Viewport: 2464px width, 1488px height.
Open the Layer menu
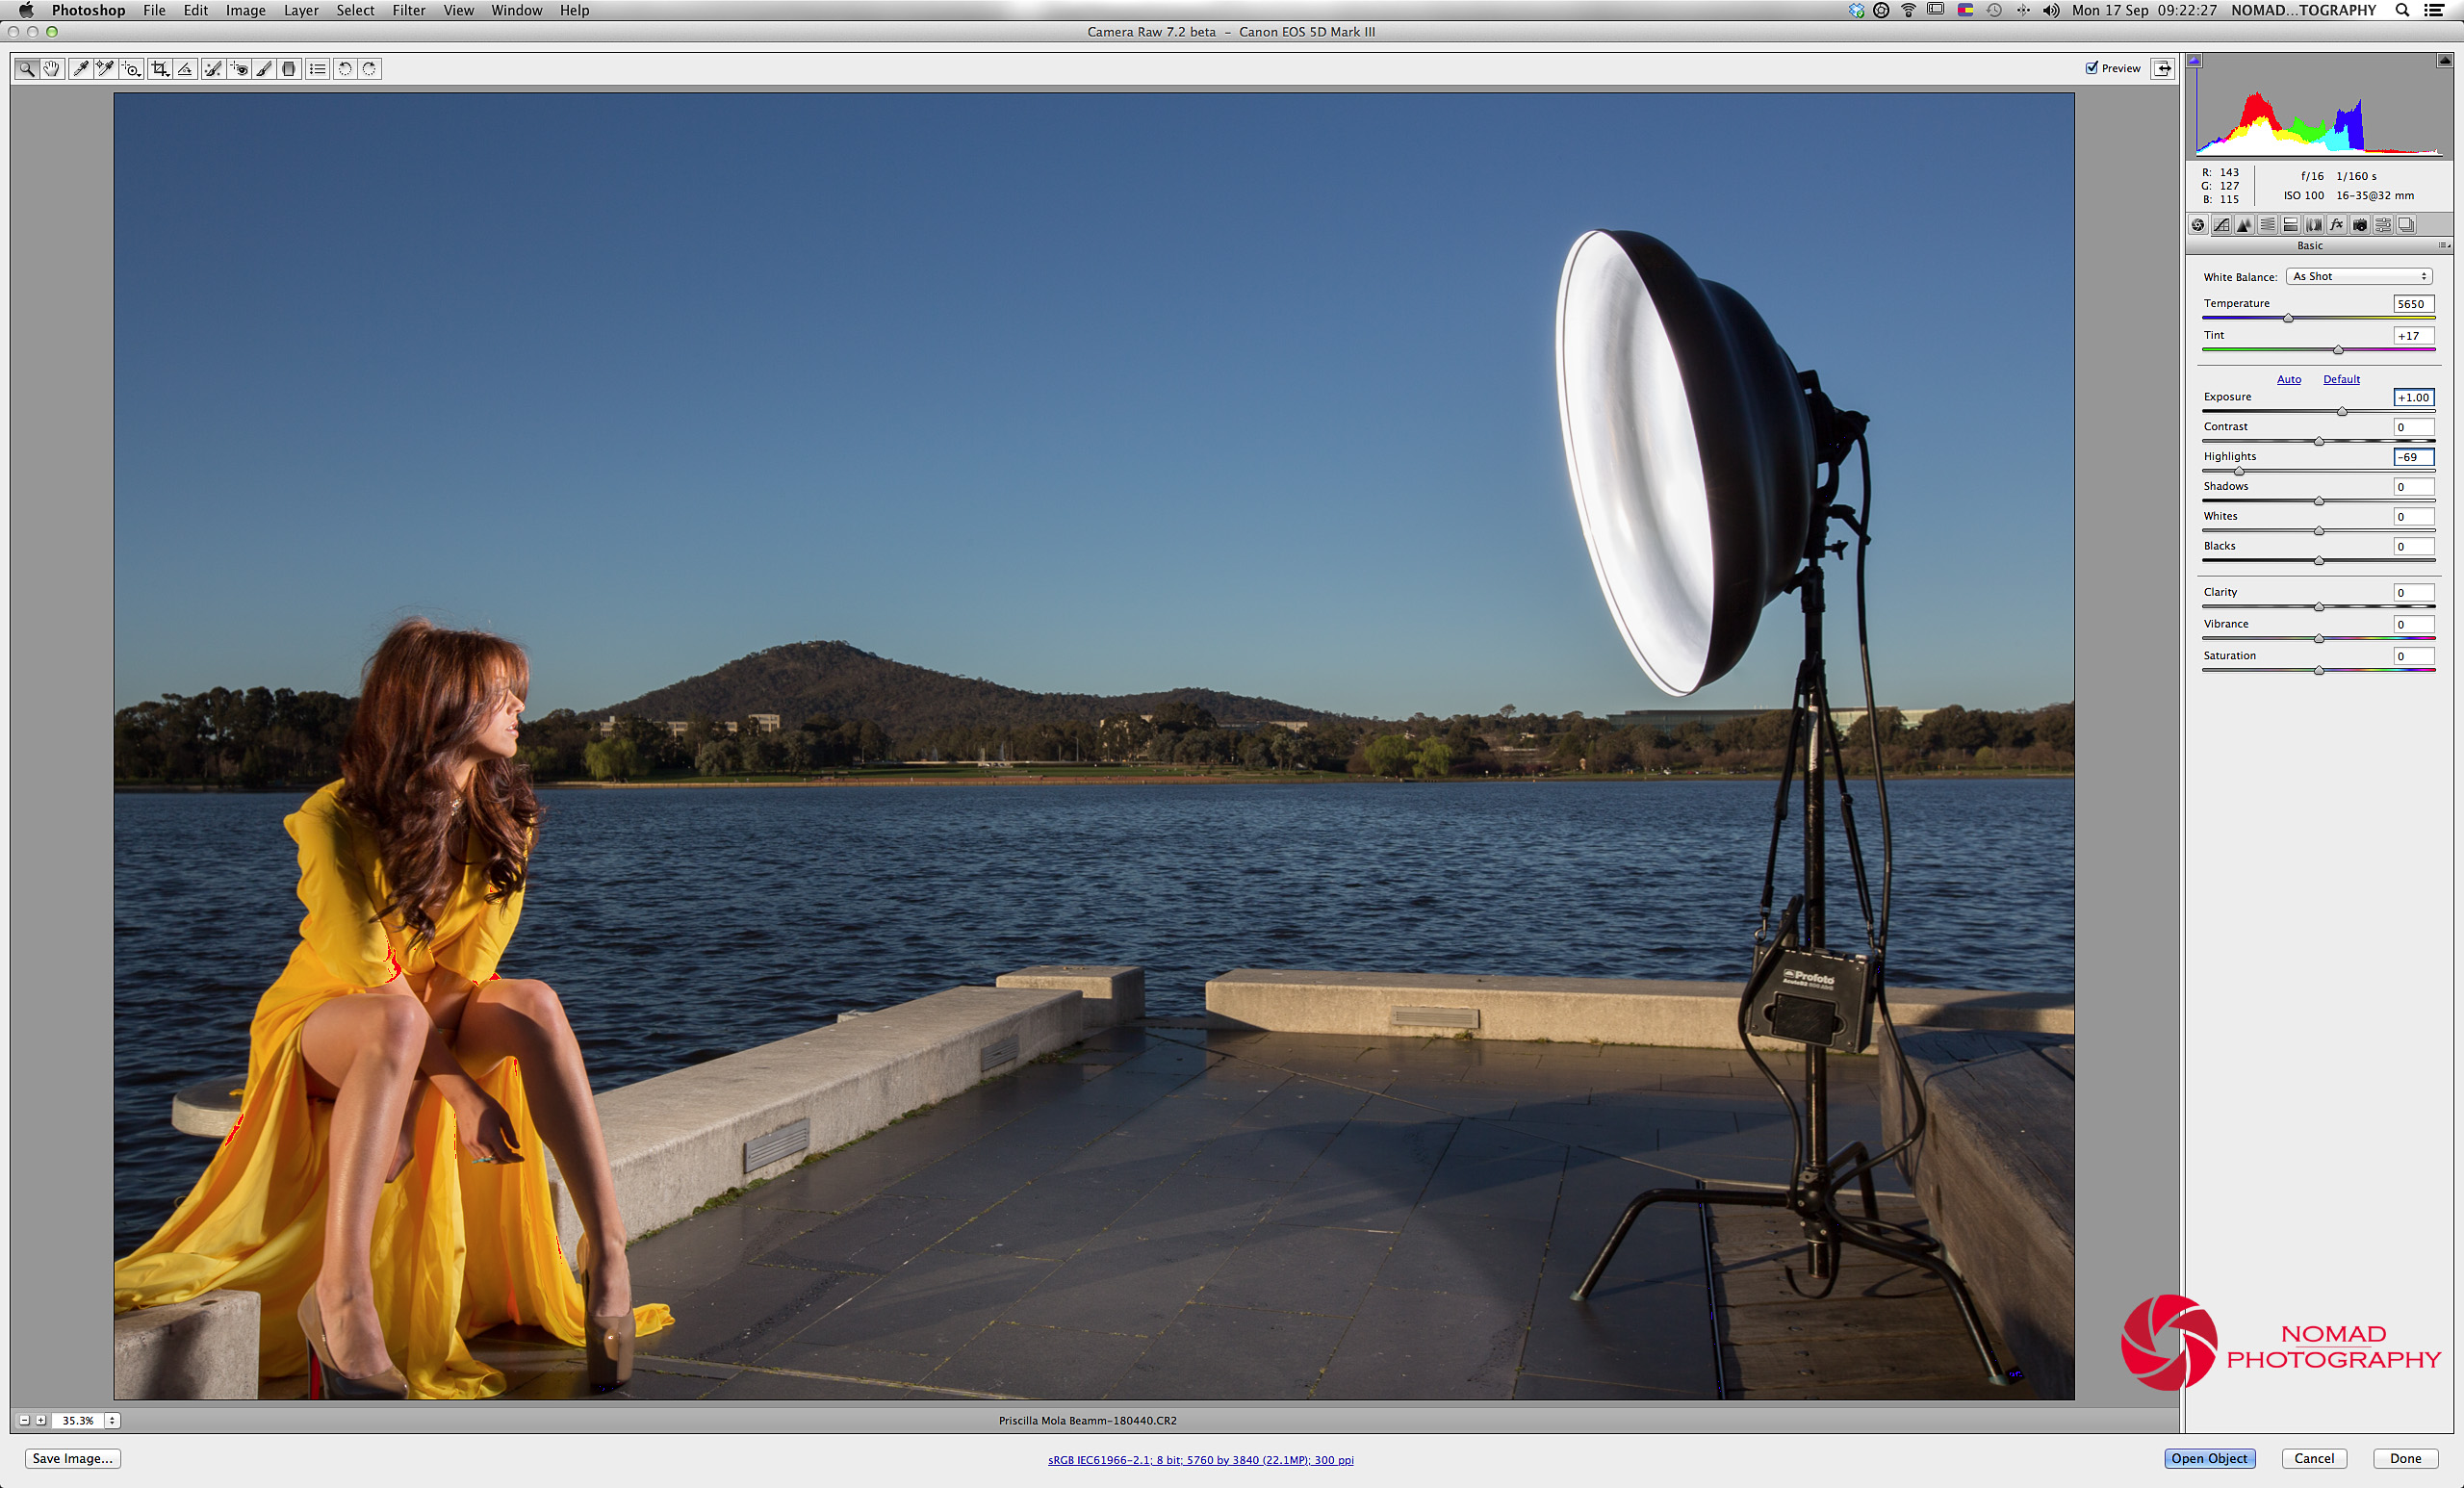coord(300,10)
